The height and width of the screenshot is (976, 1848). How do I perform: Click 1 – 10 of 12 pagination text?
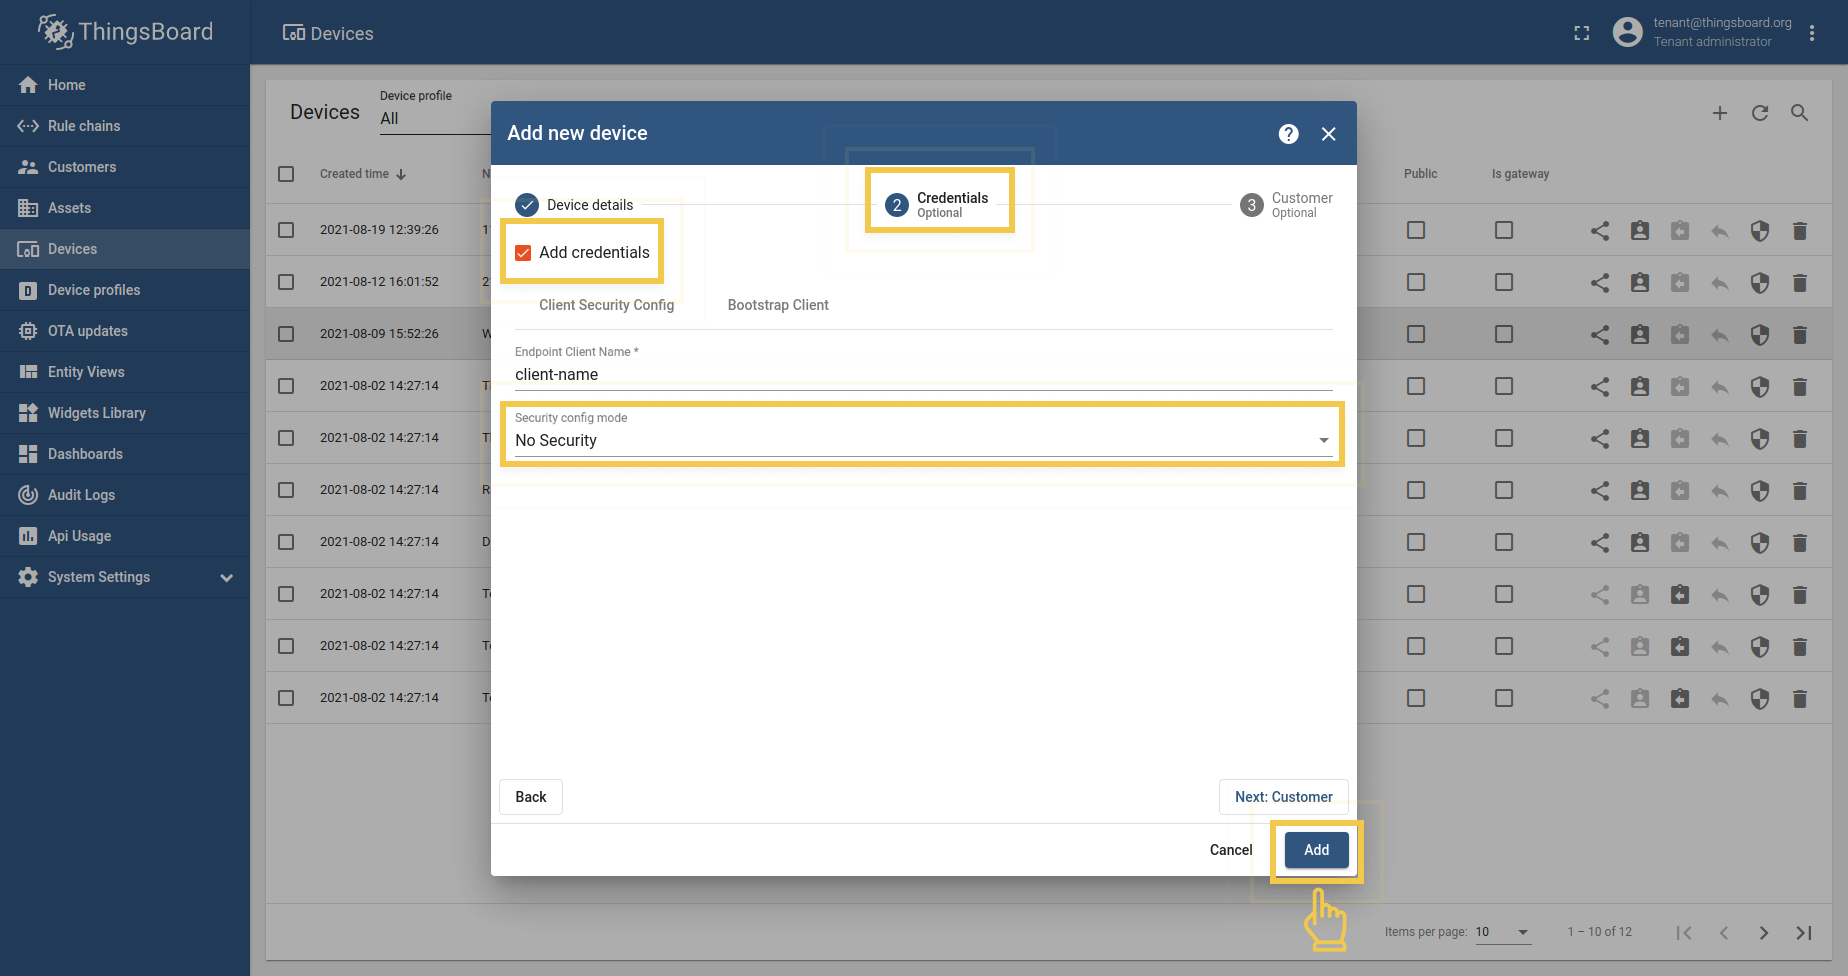[1599, 932]
